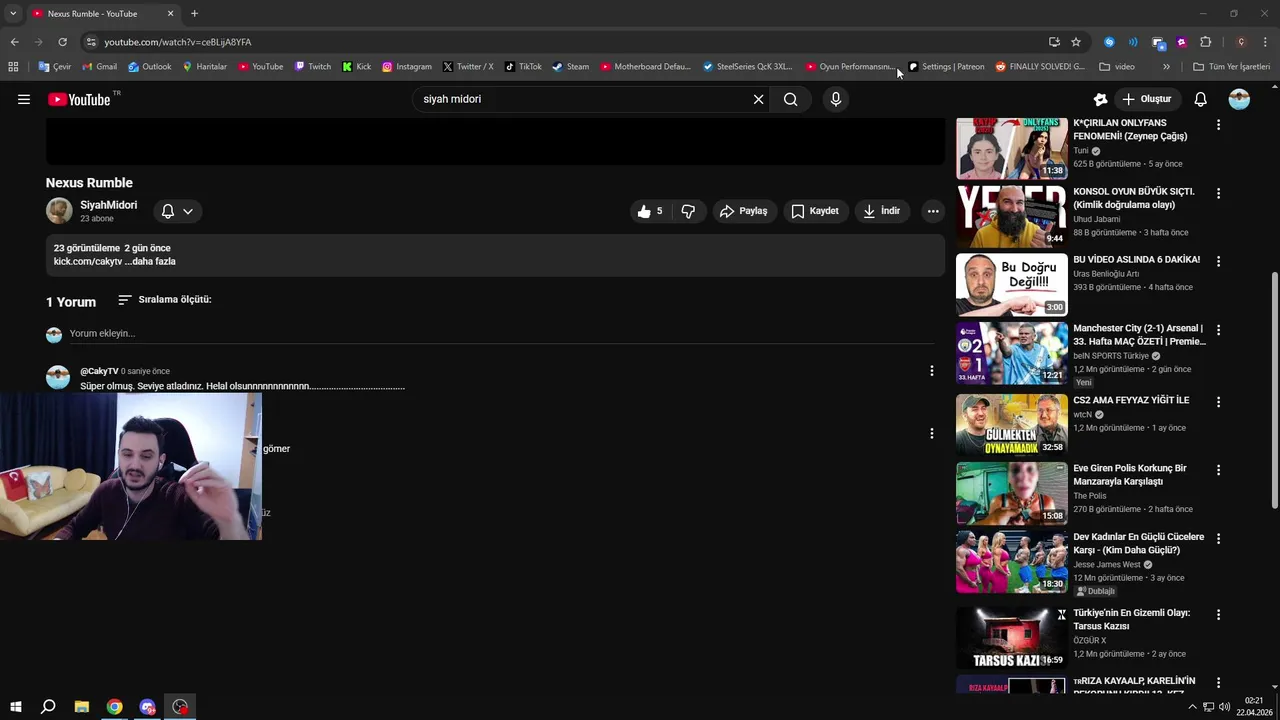The height and width of the screenshot is (720, 1280).
Task: Open Manchester City Arsenal highlight video
Action: (x=1139, y=335)
